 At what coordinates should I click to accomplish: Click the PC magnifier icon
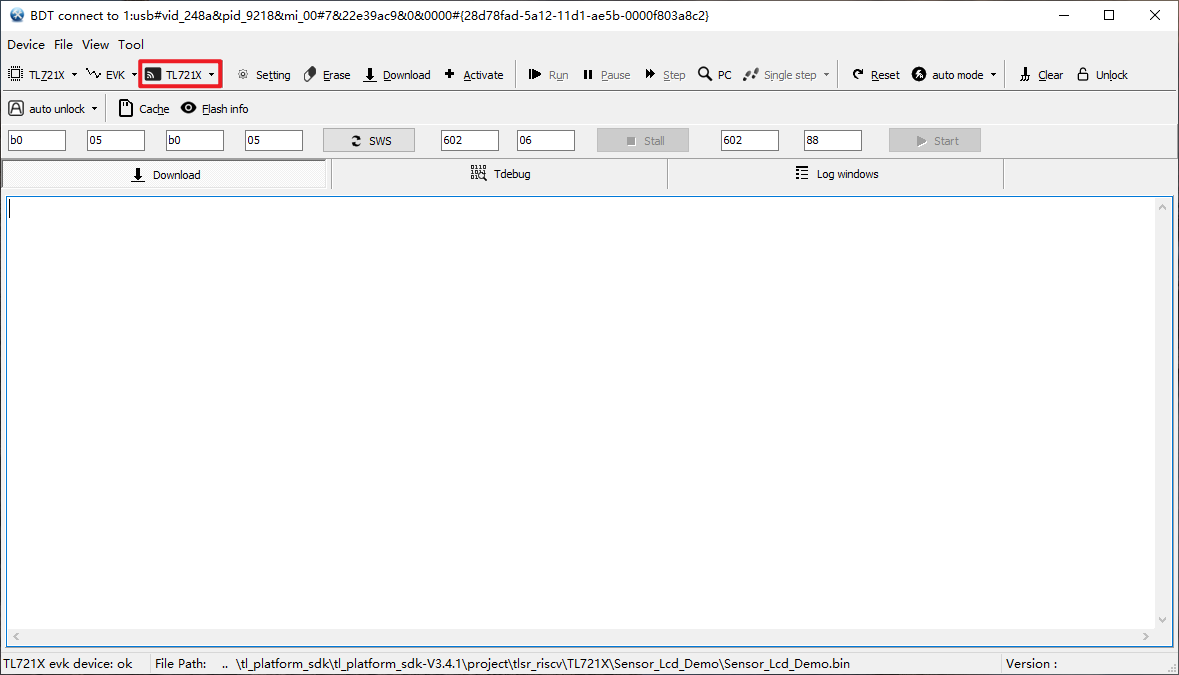coord(705,75)
